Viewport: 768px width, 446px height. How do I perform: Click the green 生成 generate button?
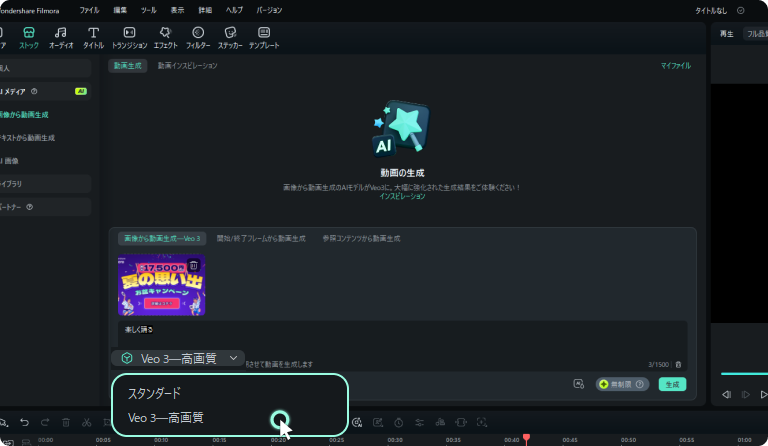click(672, 384)
